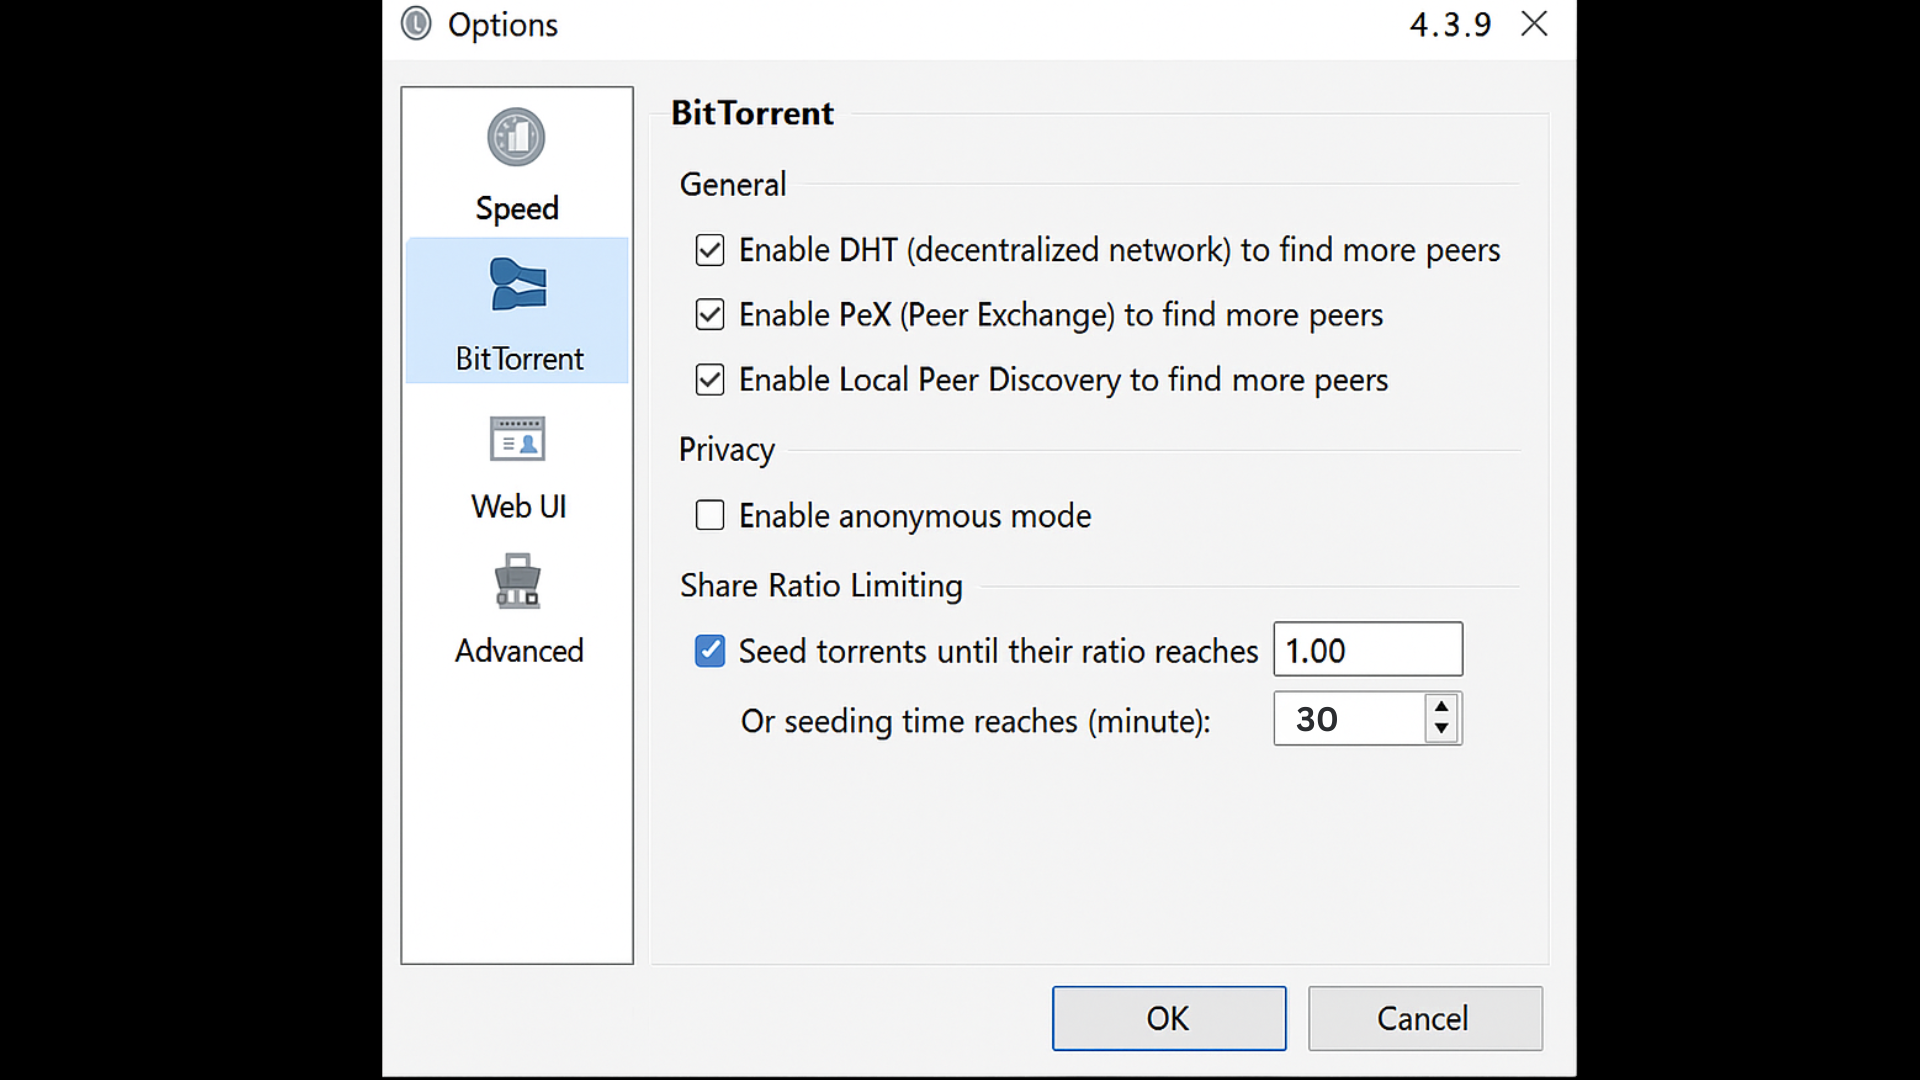
Task: Dismiss dialog via Cancel button
Action: pos(1424,1018)
